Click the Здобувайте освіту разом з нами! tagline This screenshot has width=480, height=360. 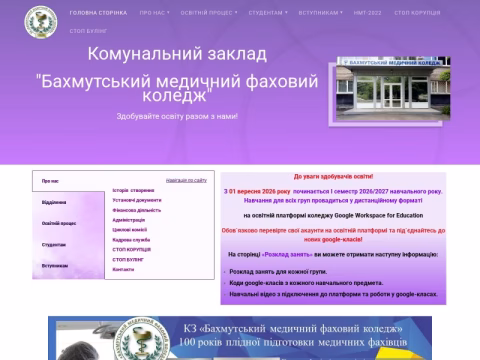point(177,116)
